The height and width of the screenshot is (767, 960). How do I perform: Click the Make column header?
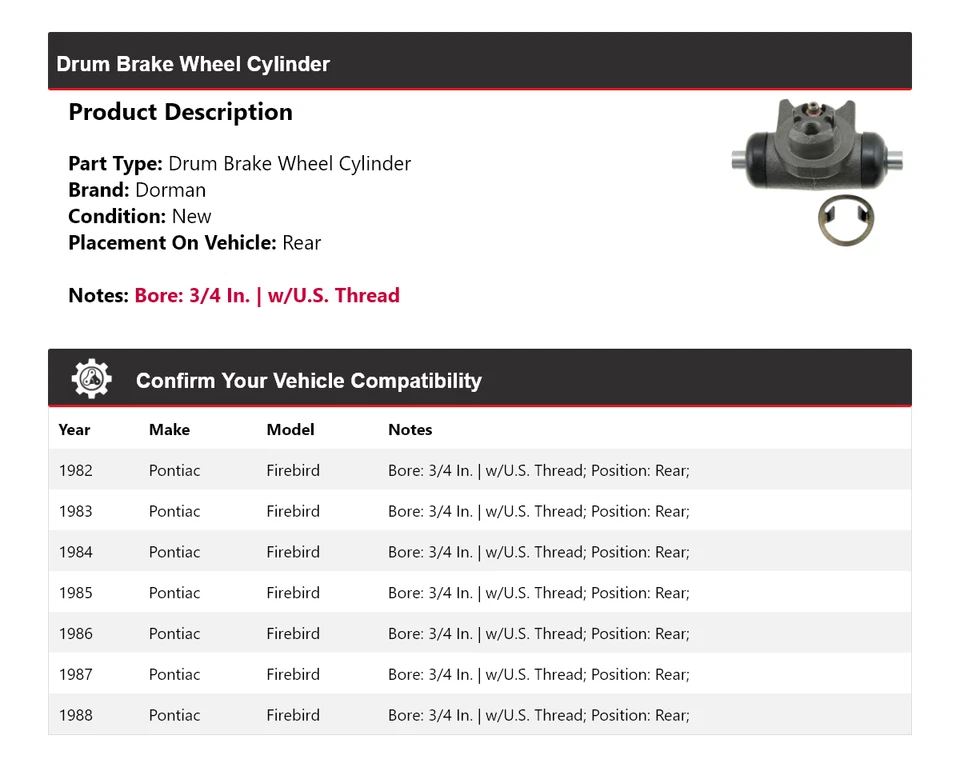[169, 430]
